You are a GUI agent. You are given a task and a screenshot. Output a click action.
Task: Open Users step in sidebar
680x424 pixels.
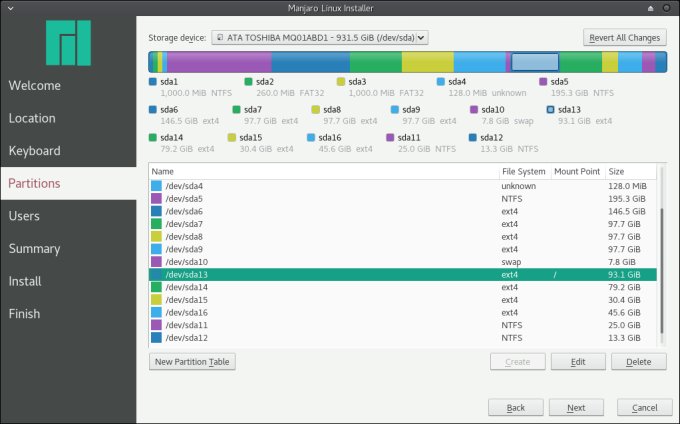click(x=69, y=216)
